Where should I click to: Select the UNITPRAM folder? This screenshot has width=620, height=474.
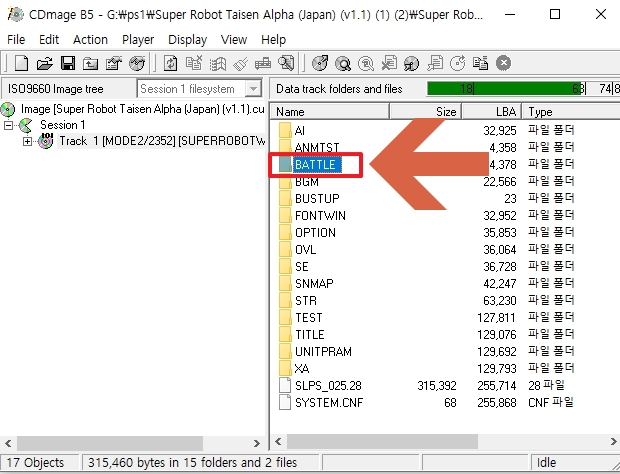click(323, 351)
